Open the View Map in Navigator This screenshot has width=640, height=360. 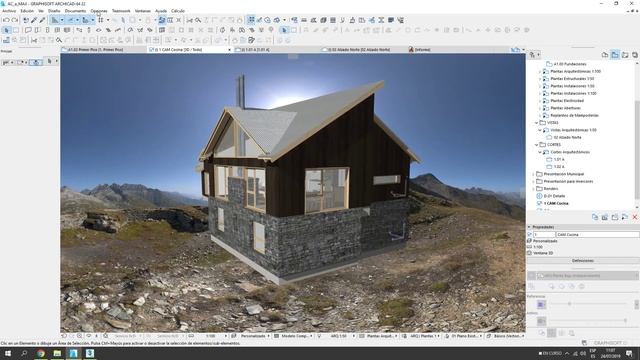pyautogui.click(x=615, y=55)
